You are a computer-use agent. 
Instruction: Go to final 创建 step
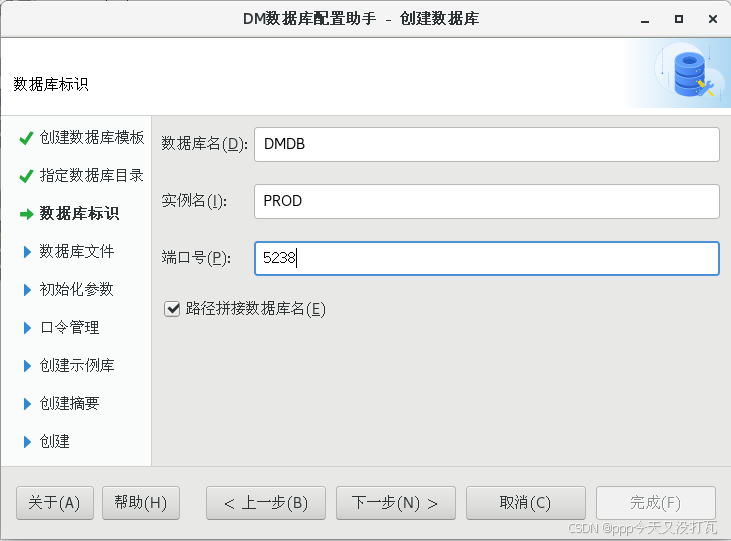[55, 441]
